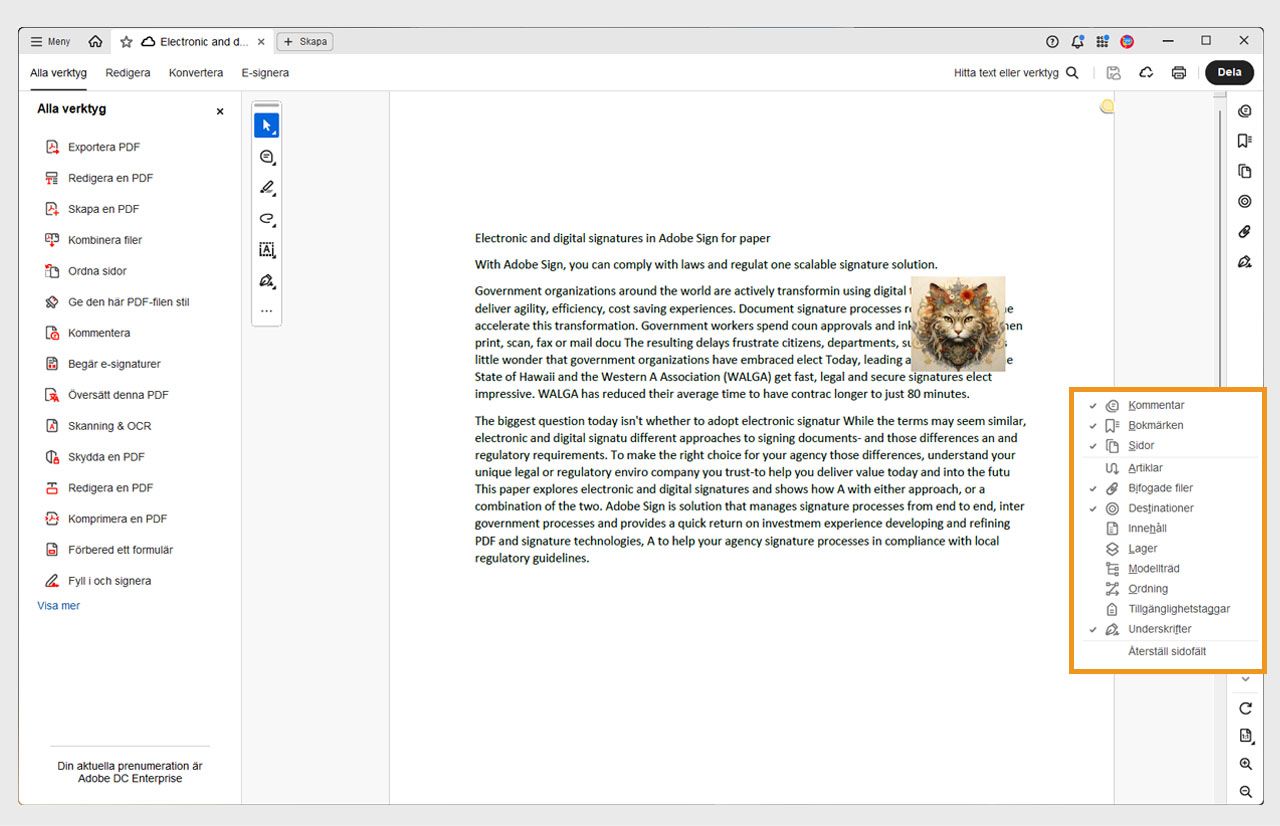
Task: Open the Meny hamburger menu
Action: (x=50, y=42)
